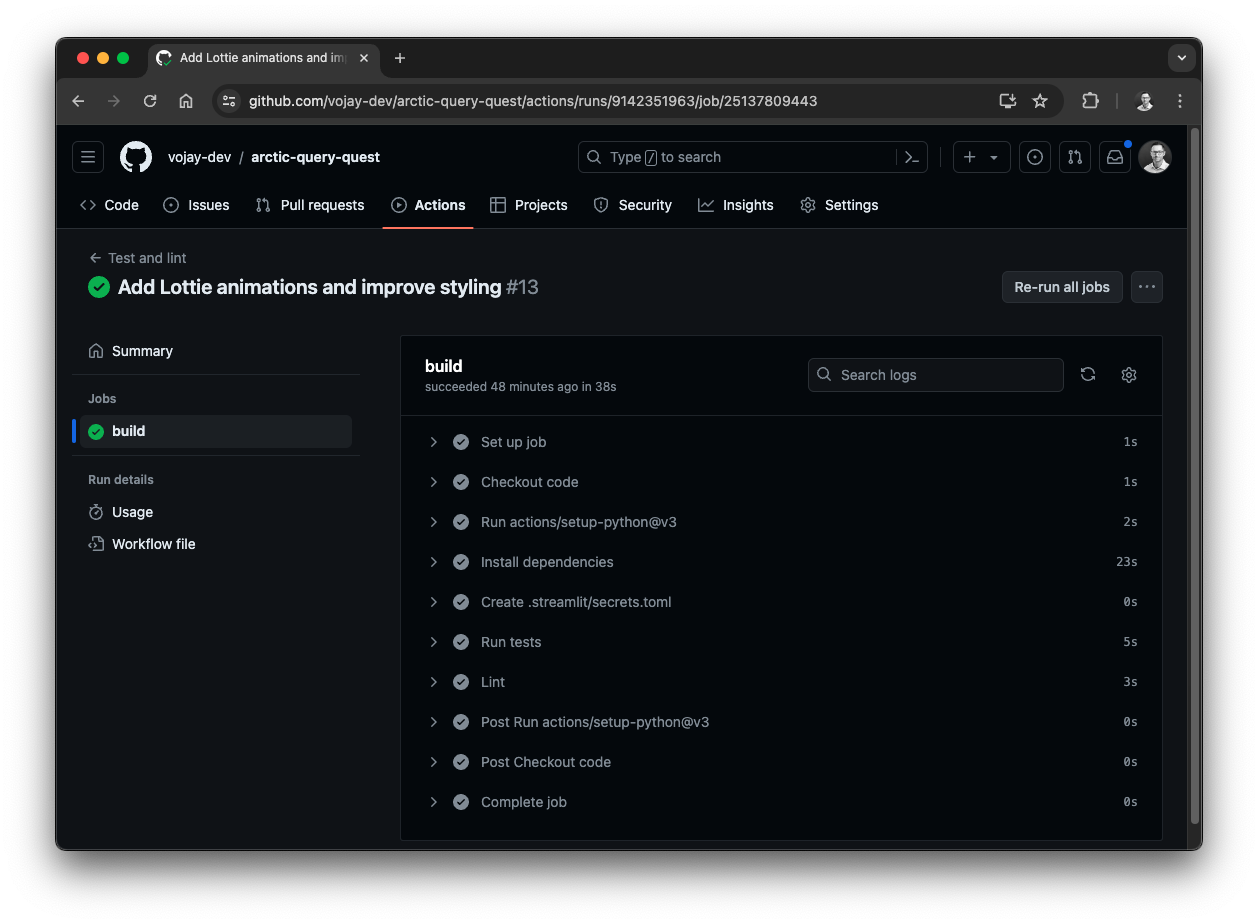This screenshot has height=924, width=1258.
Task: Switch to the Insights tab
Action: 736,205
